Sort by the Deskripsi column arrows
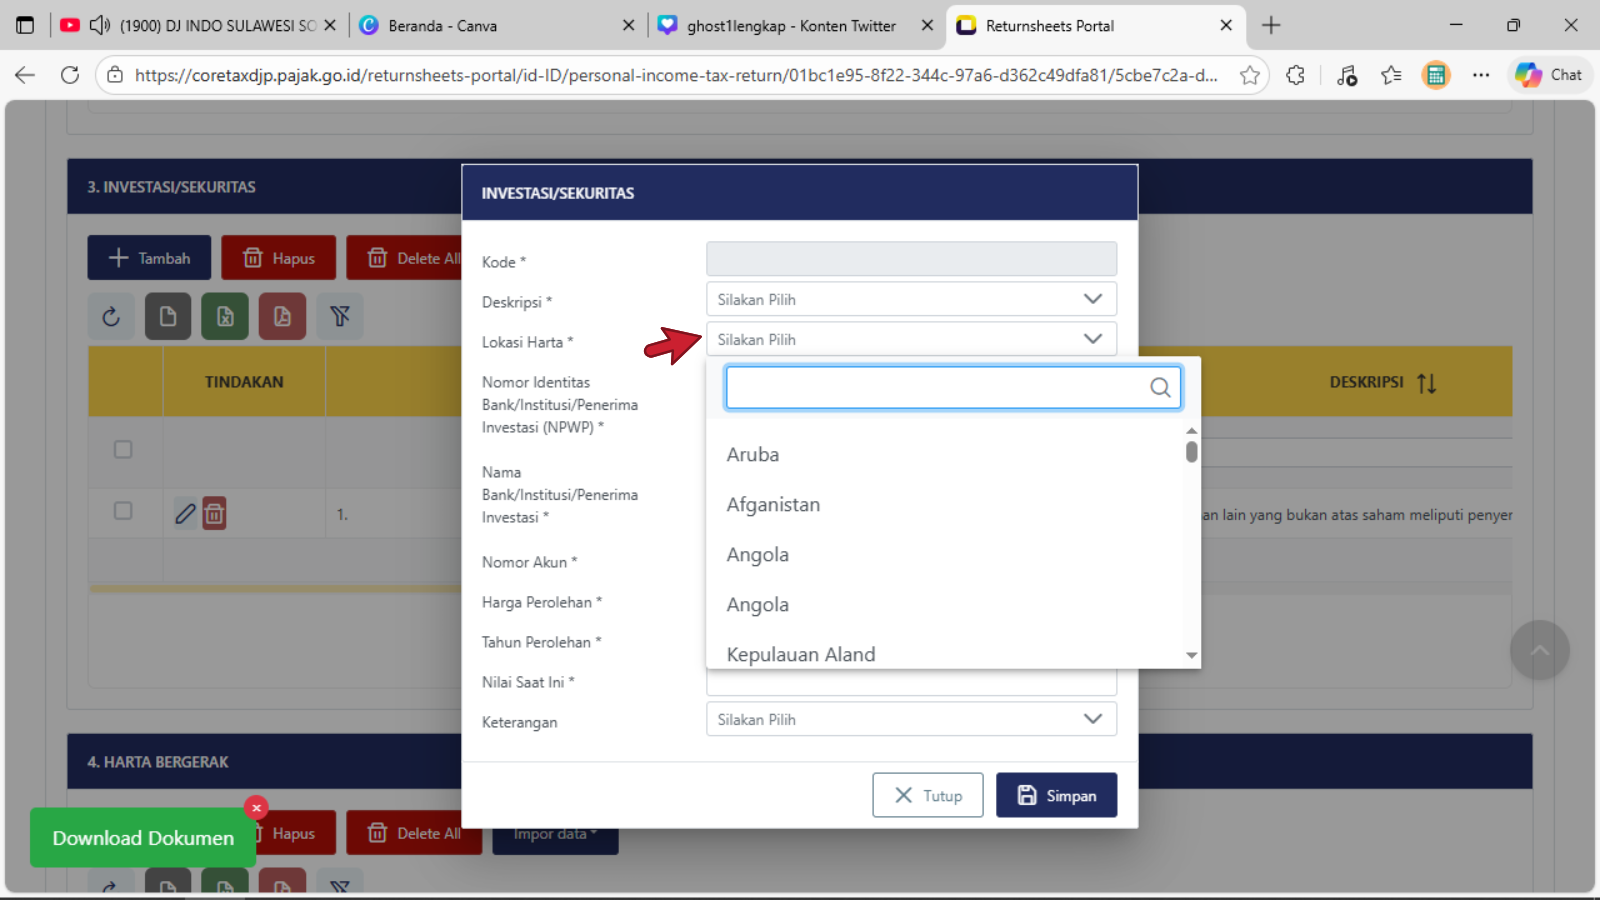1600x900 pixels. click(x=1427, y=383)
